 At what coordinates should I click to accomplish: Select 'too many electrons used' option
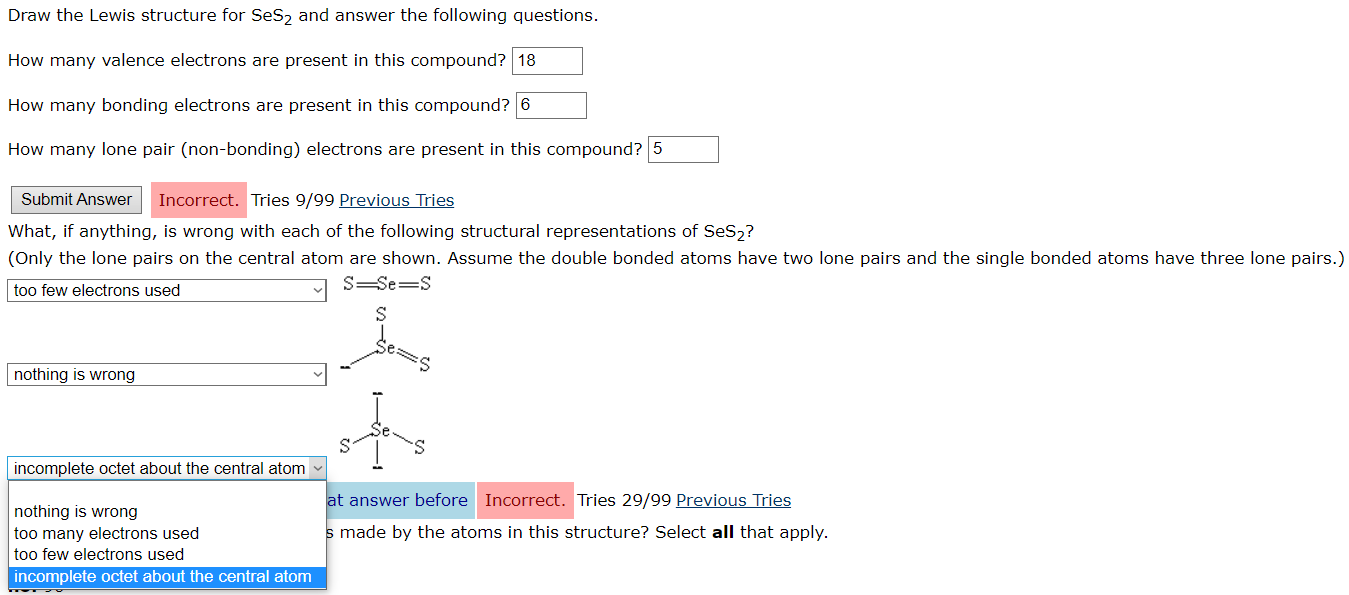pyautogui.click(x=105, y=533)
